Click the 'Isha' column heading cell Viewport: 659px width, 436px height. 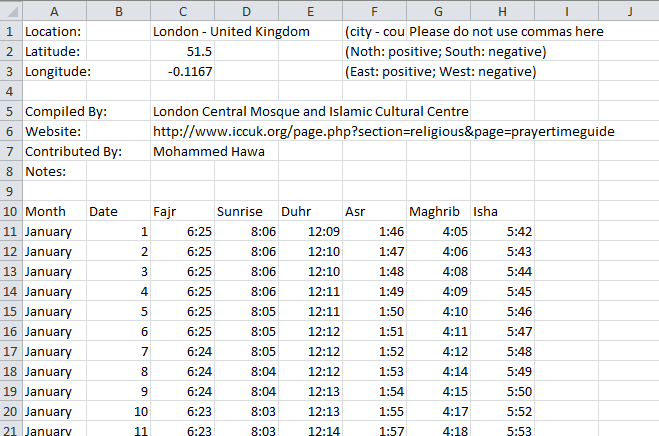click(x=503, y=211)
